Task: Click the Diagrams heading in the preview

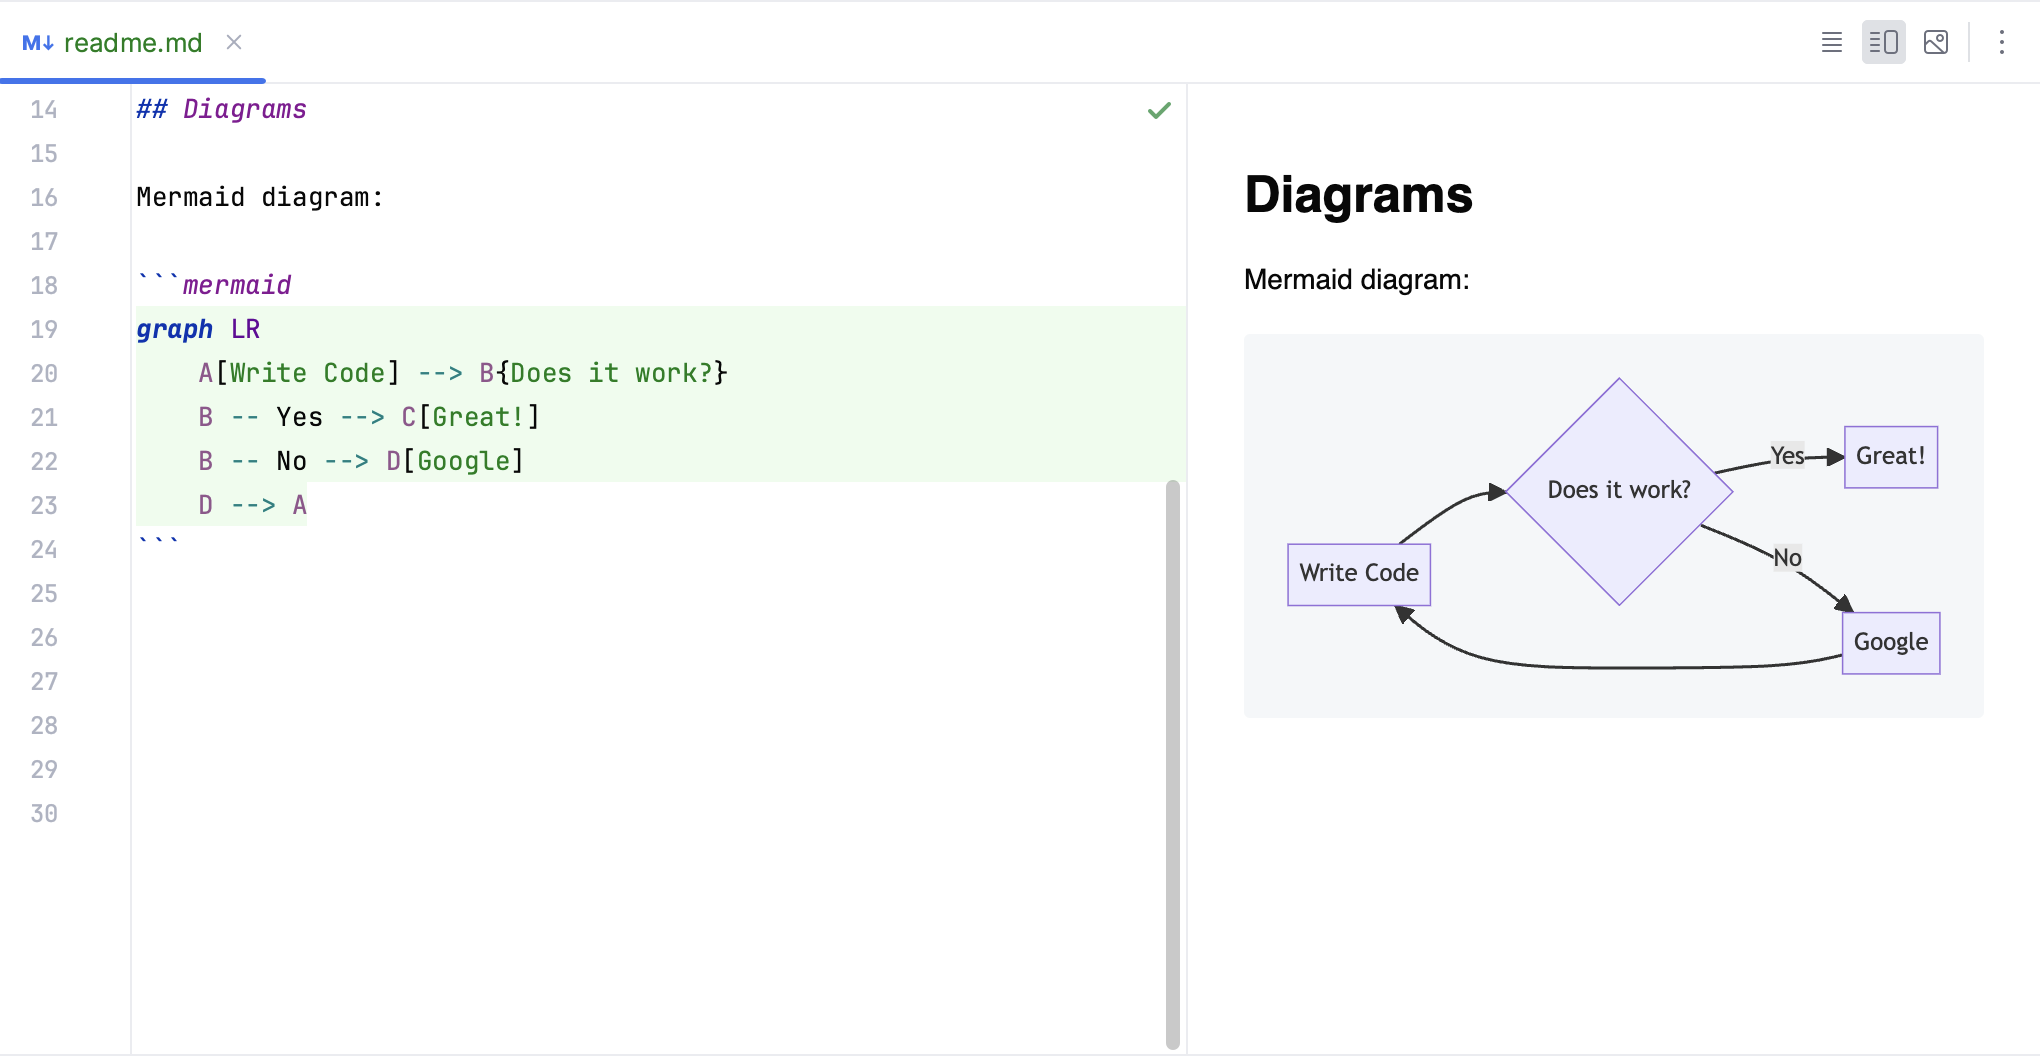Action: (x=1358, y=196)
